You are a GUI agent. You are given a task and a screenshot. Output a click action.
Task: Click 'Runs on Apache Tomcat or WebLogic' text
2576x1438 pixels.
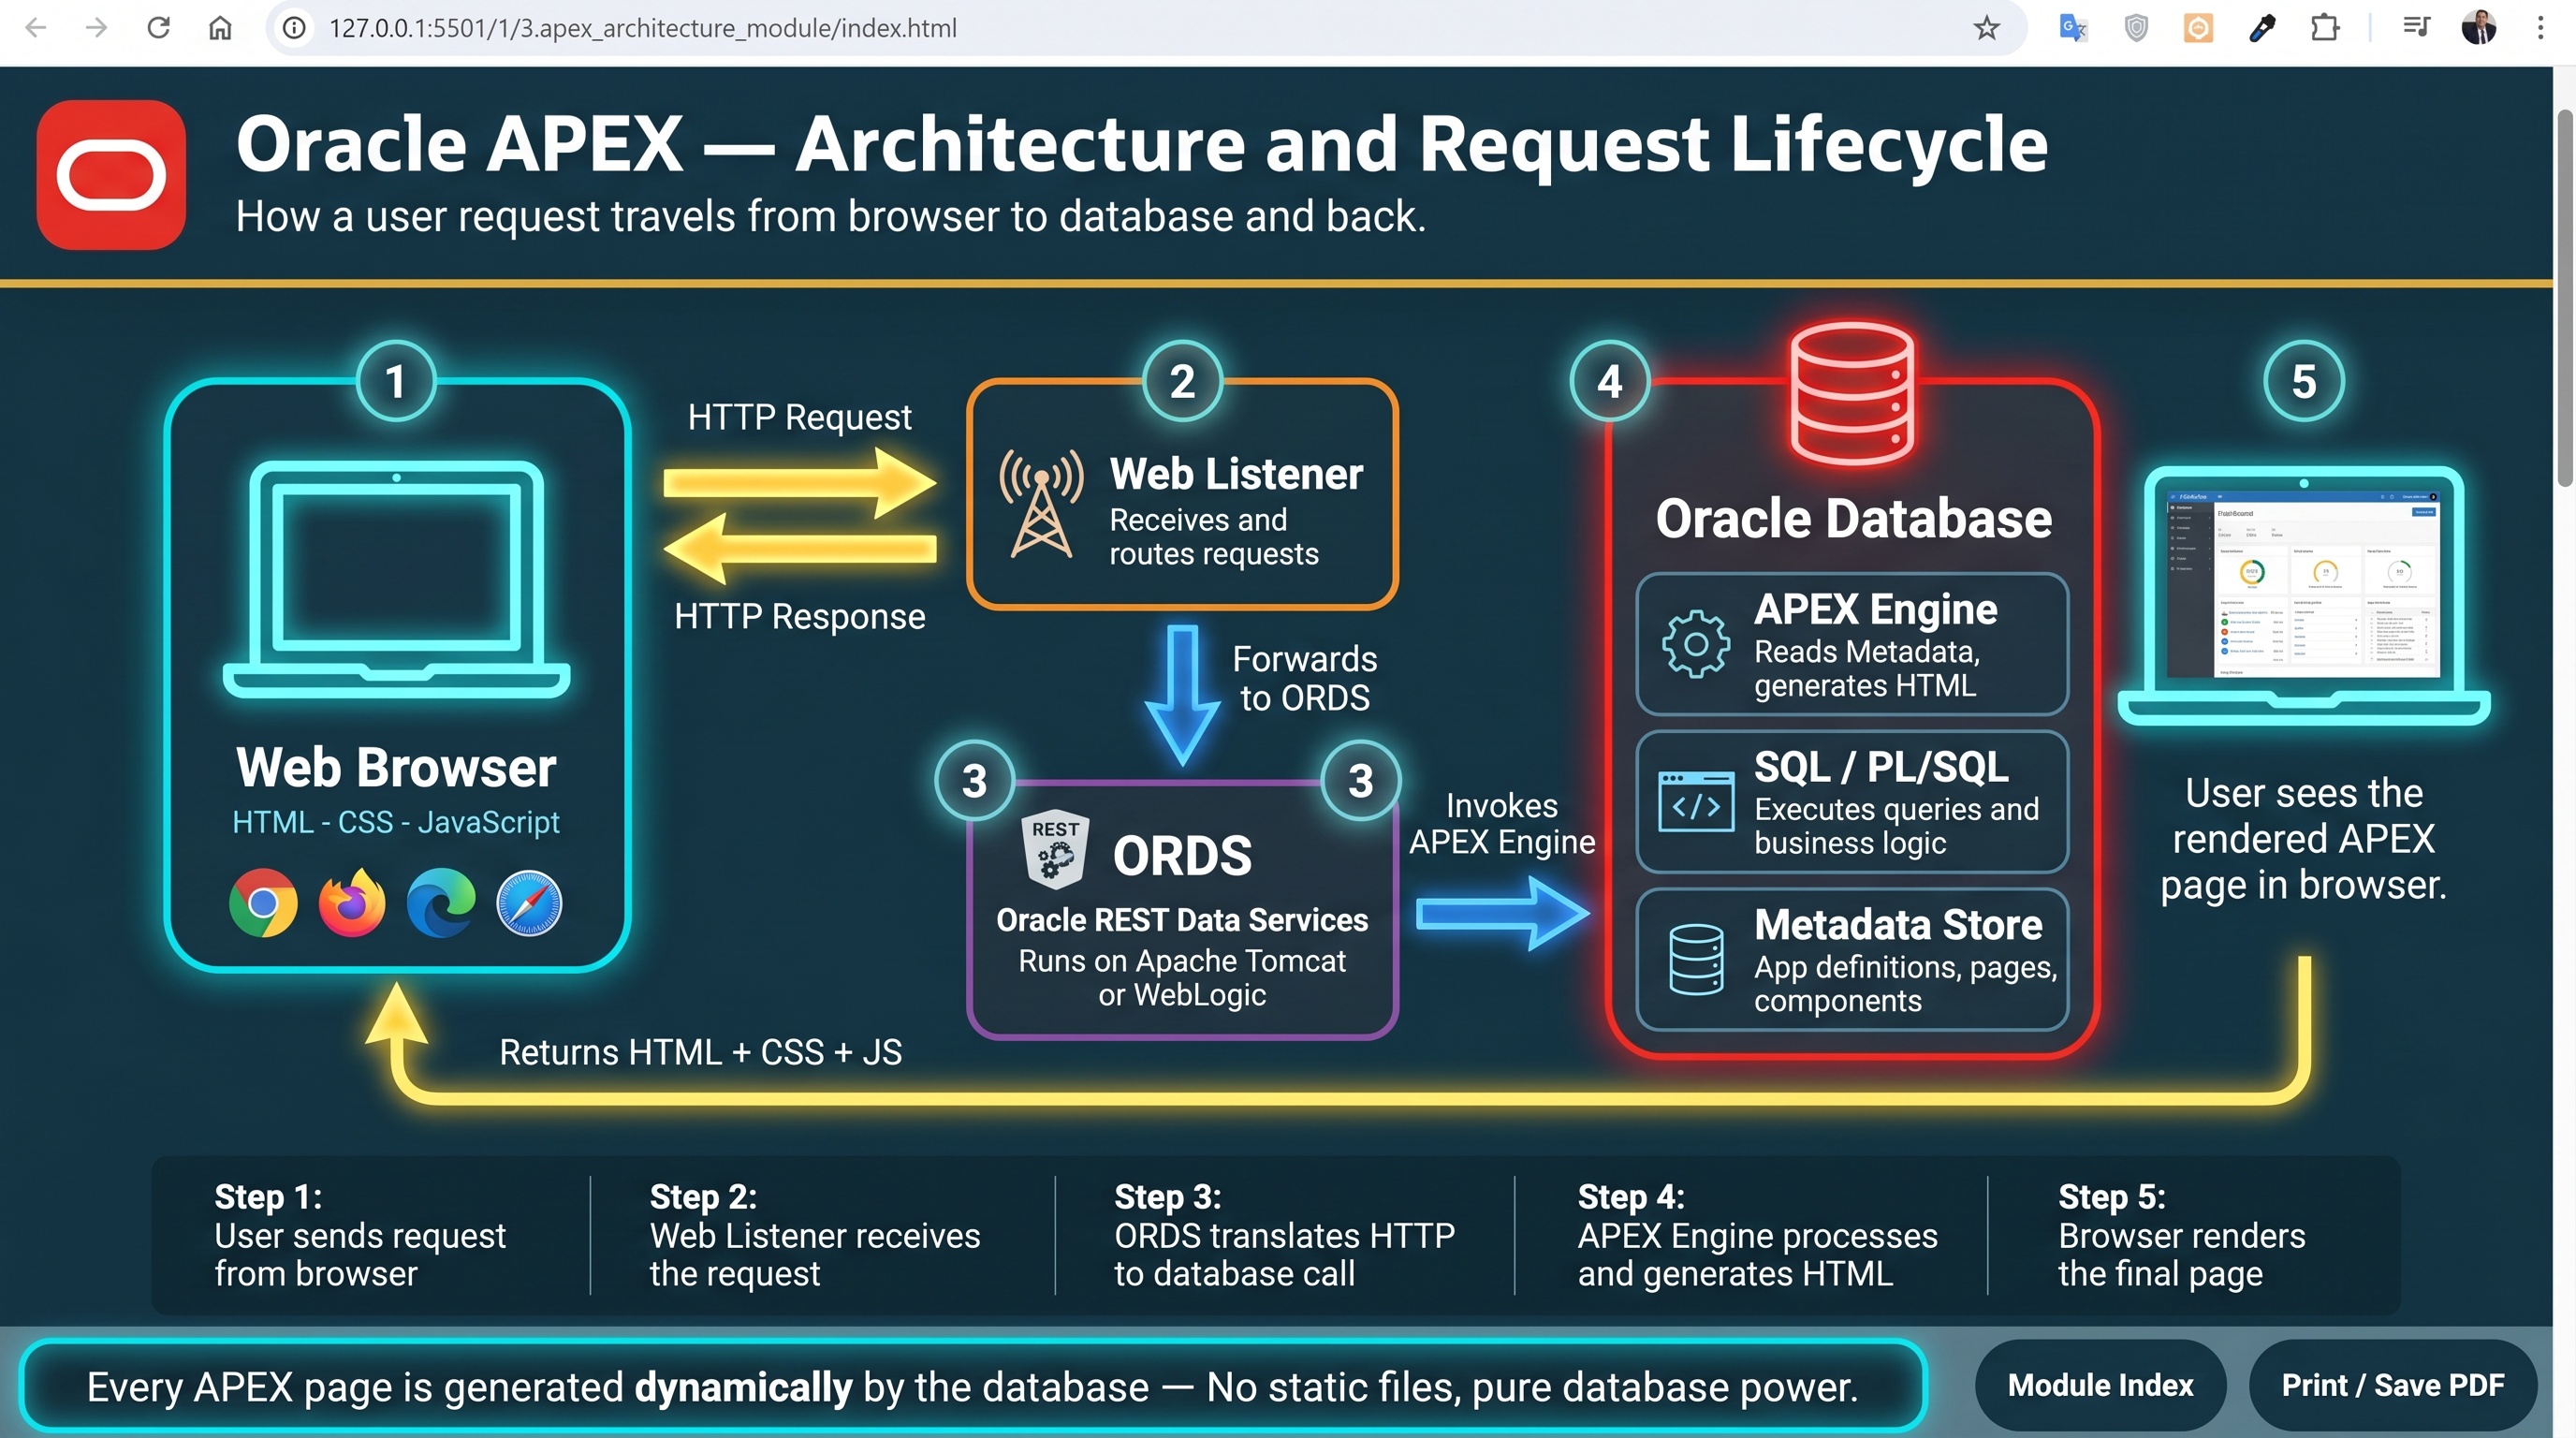(x=1182, y=978)
